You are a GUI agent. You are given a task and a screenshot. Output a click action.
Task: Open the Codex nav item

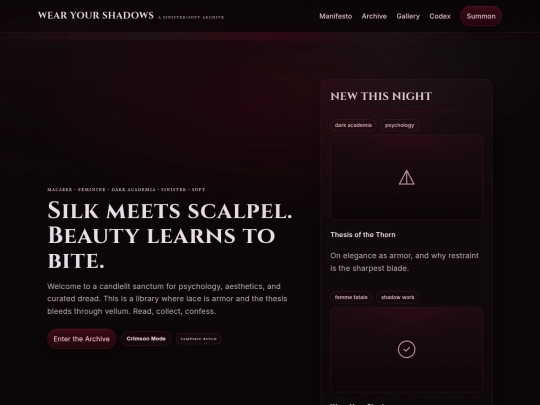coord(440,16)
